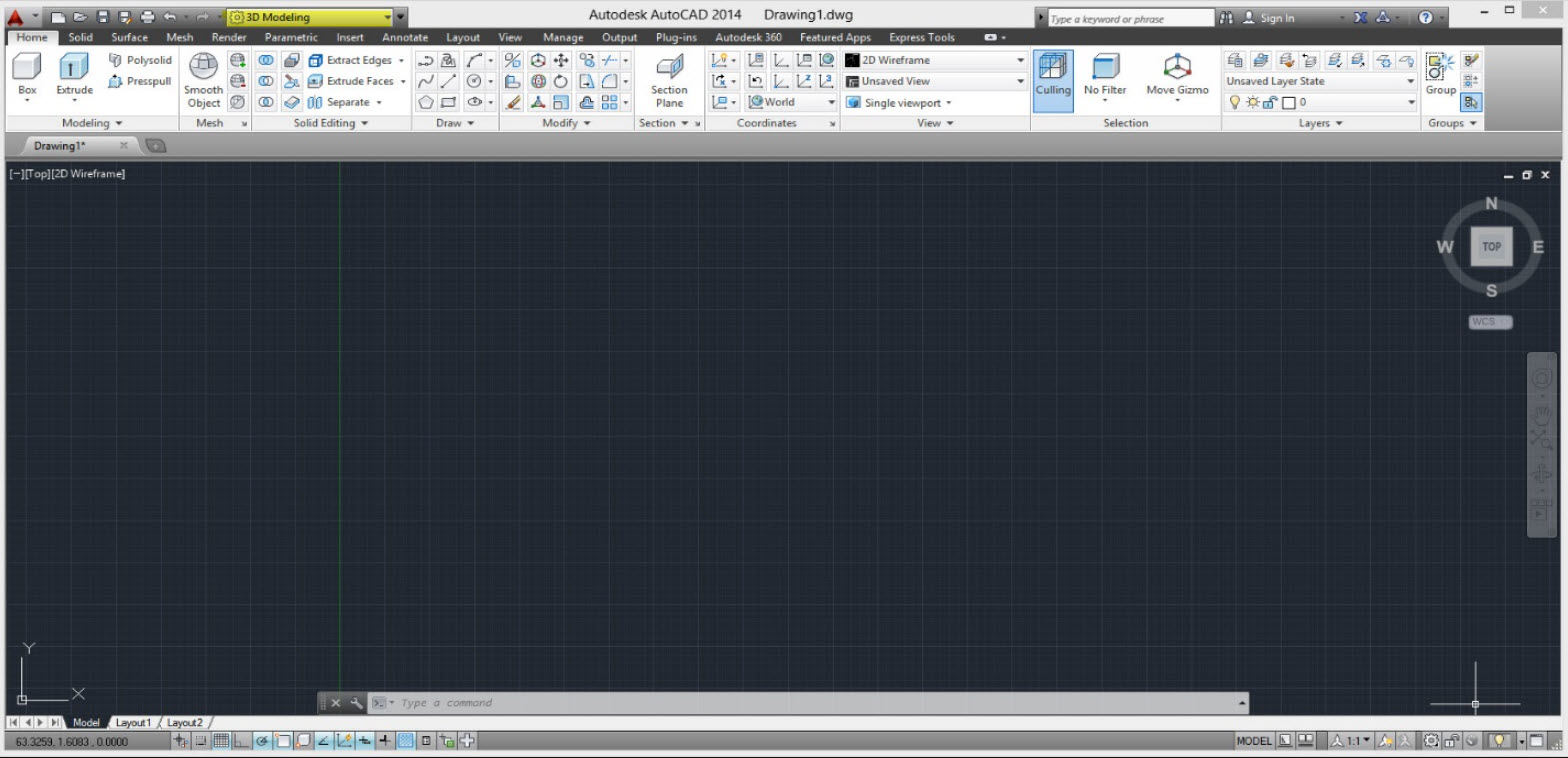Select the Line tool in Draw panel
The image size is (1568, 758).
pos(448,81)
